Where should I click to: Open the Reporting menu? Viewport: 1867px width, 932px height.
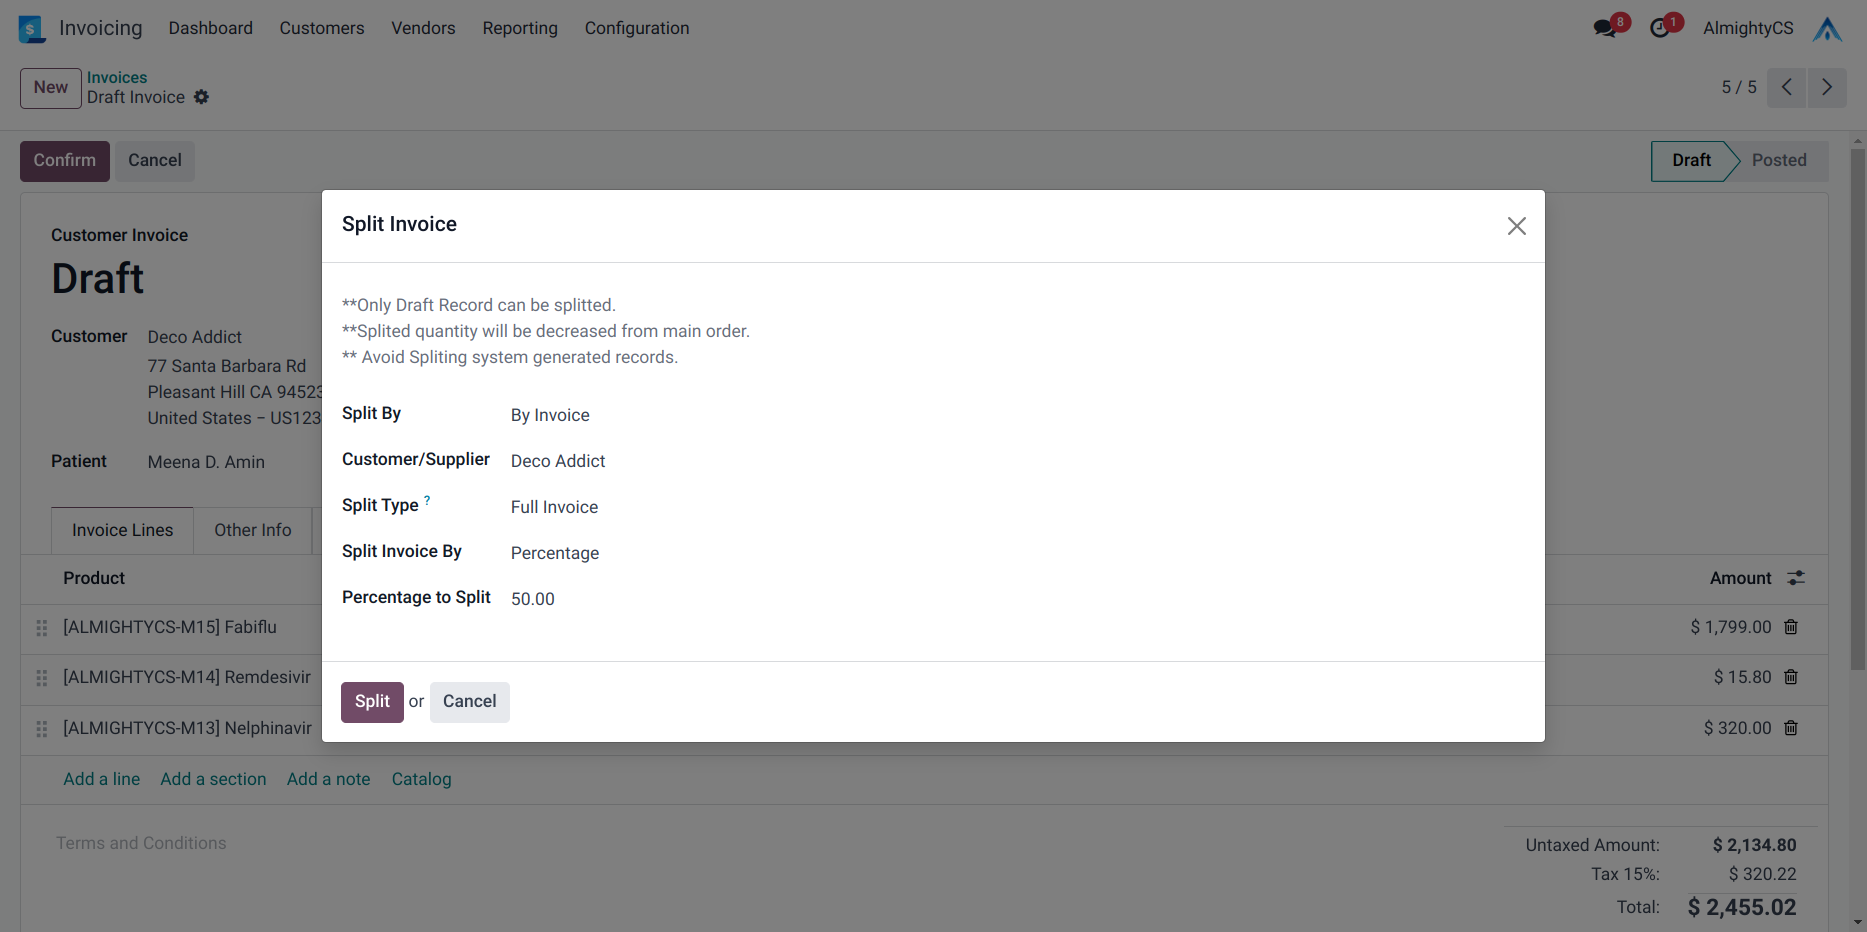[519, 28]
